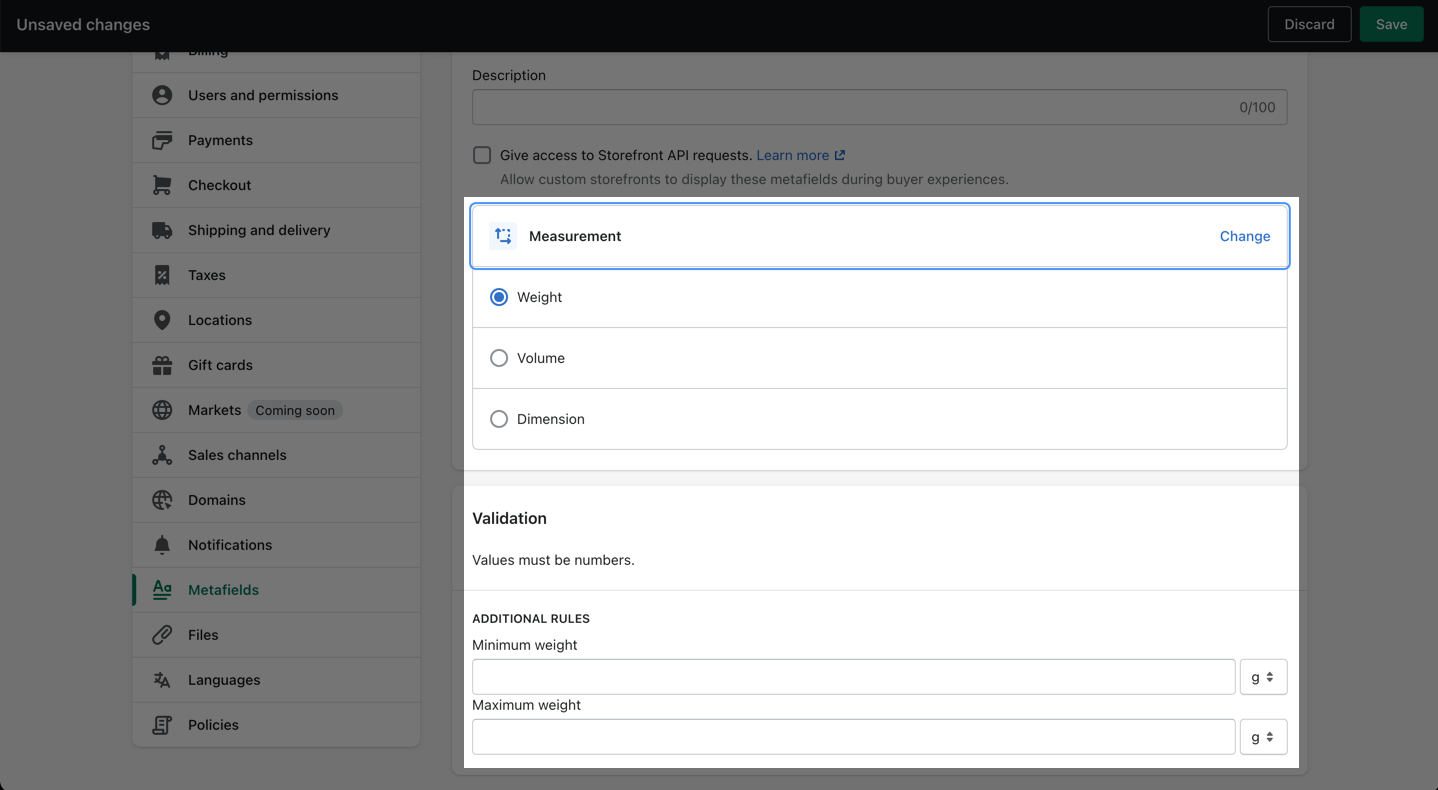Click the ADDITIONAL RULES label
Image resolution: width=1438 pixels, height=790 pixels.
[531, 619]
